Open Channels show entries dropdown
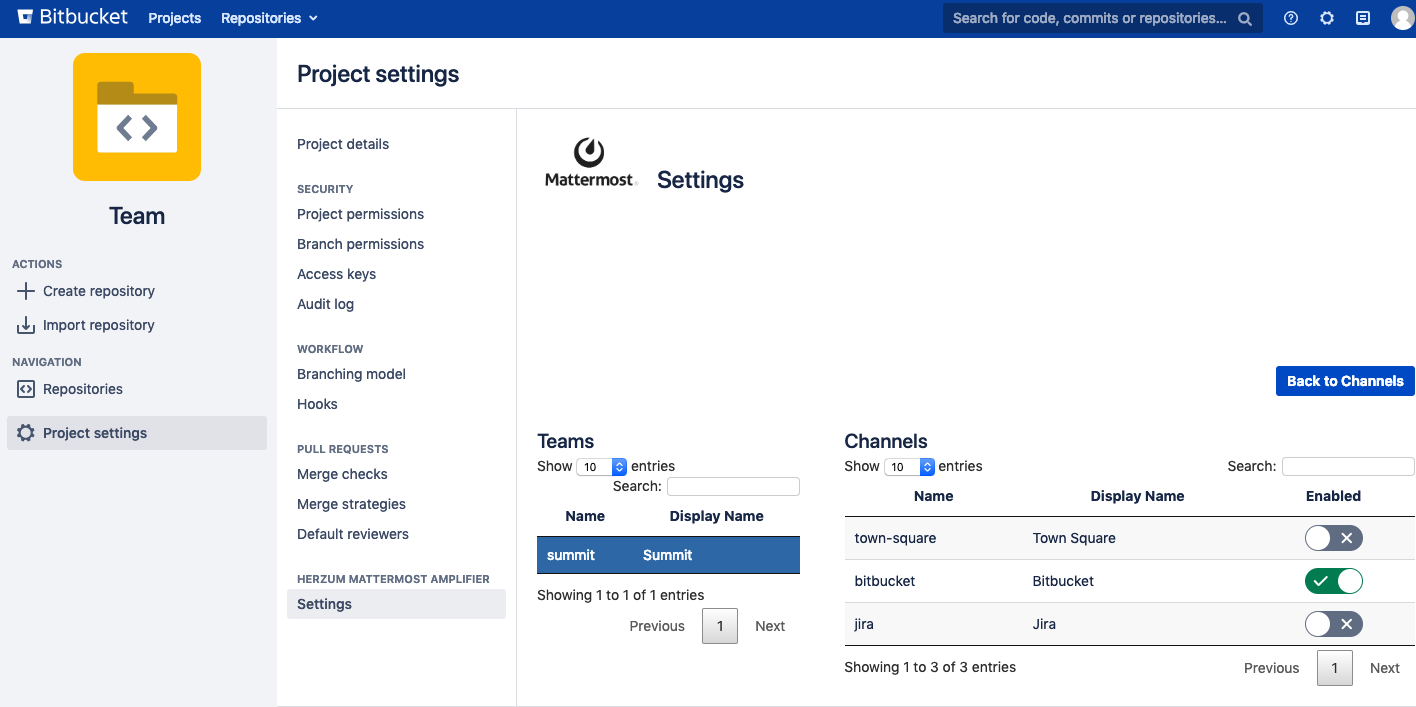1416x707 pixels. pyautogui.click(x=909, y=467)
